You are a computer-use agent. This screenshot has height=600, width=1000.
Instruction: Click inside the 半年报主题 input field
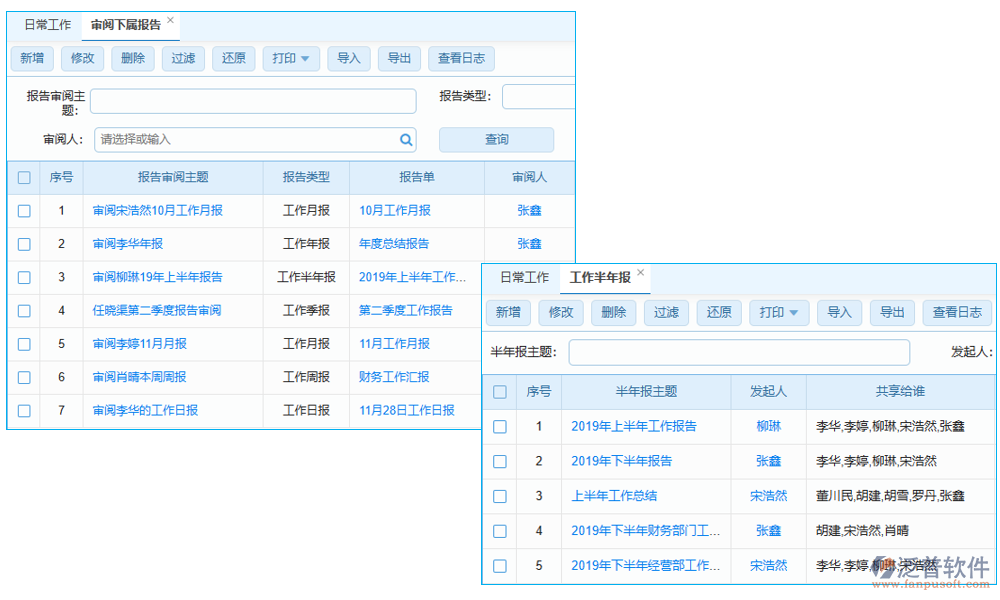click(740, 352)
